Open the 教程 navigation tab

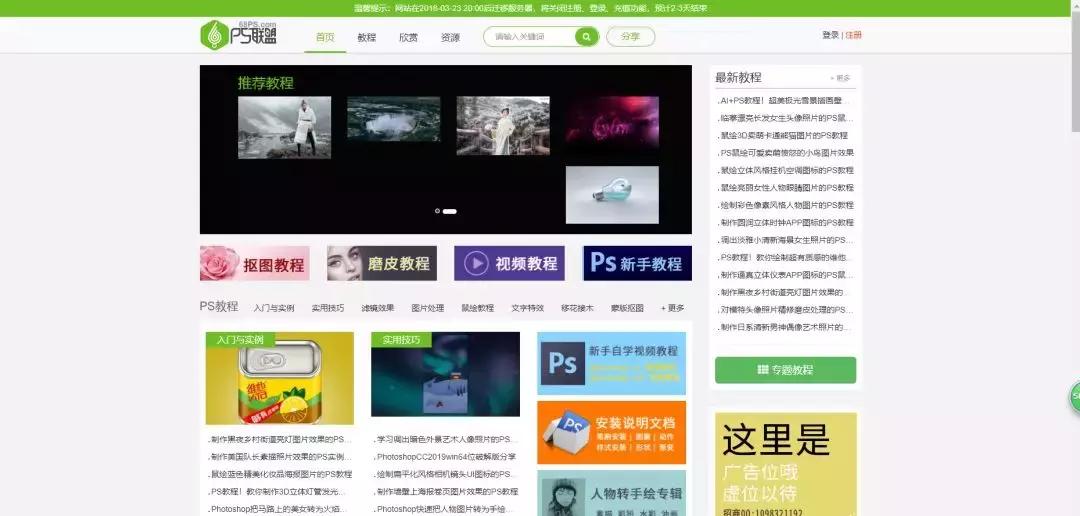366,37
